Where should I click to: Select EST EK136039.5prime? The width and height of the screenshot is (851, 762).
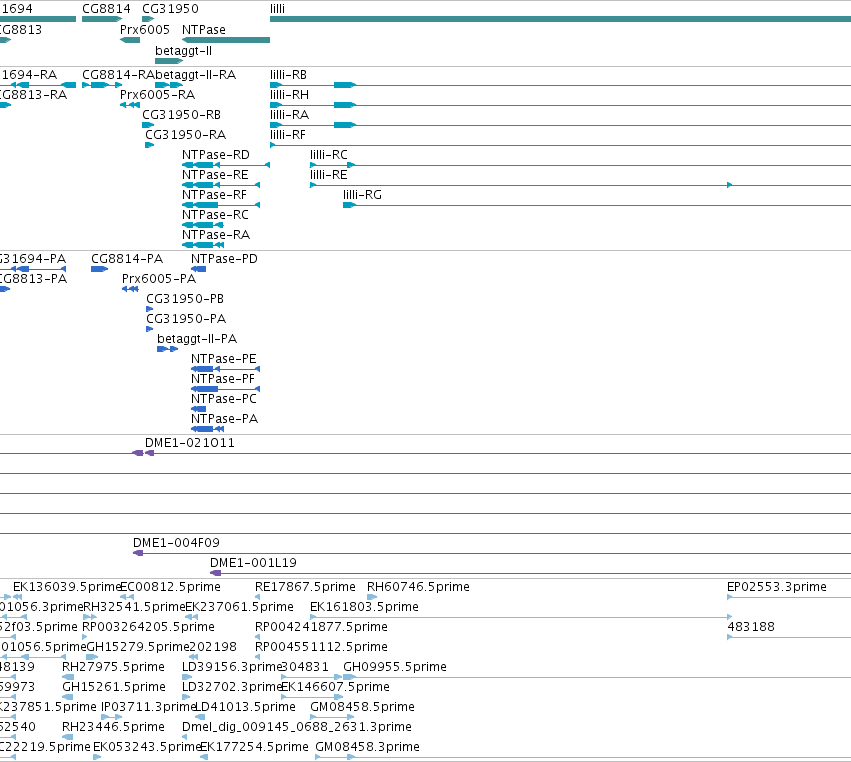[x=67, y=587]
